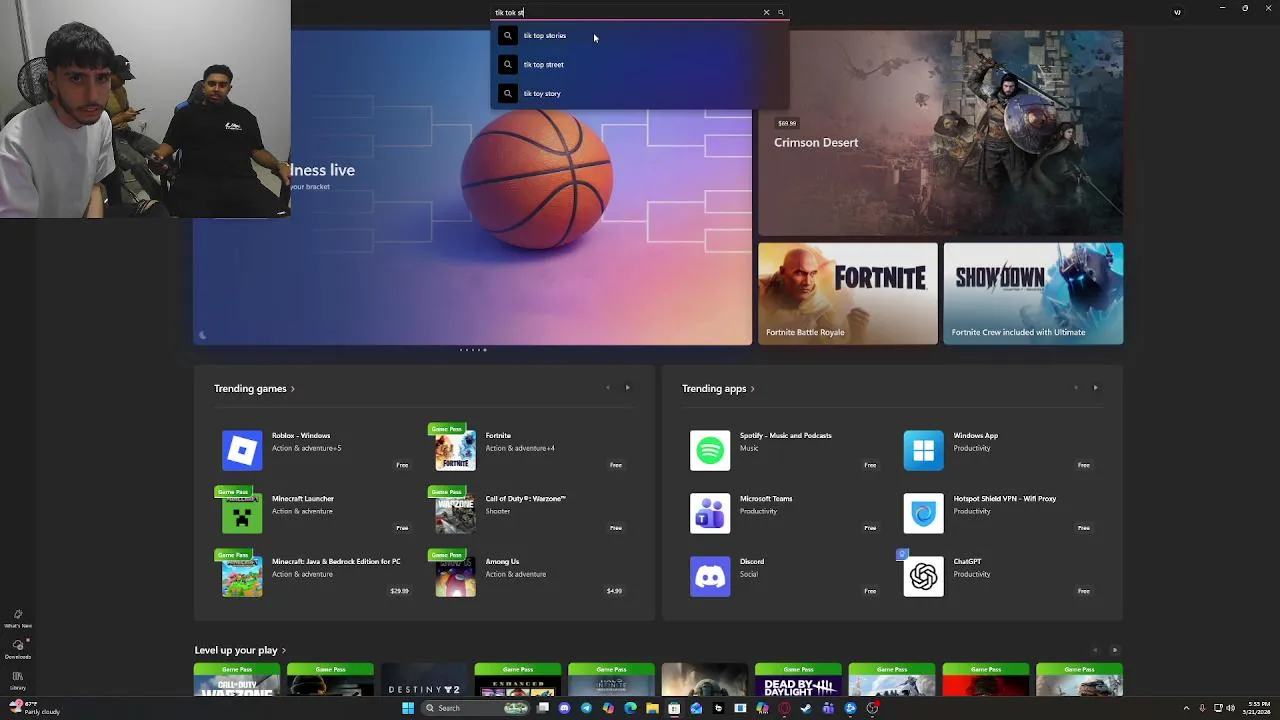This screenshot has width=1280, height=720.
Task: Open Library in Store sidebar
Action: click(x=18, y=680)
